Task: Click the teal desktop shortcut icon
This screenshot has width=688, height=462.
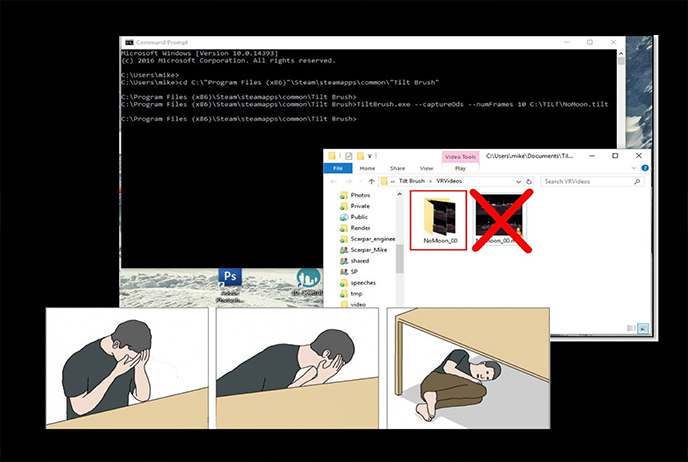Action: tap(310, 278)
